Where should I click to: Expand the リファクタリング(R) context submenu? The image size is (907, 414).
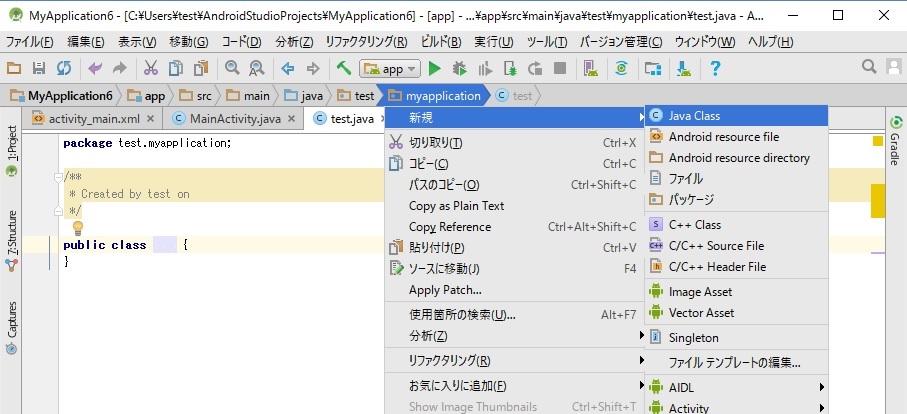coord(514,361)
